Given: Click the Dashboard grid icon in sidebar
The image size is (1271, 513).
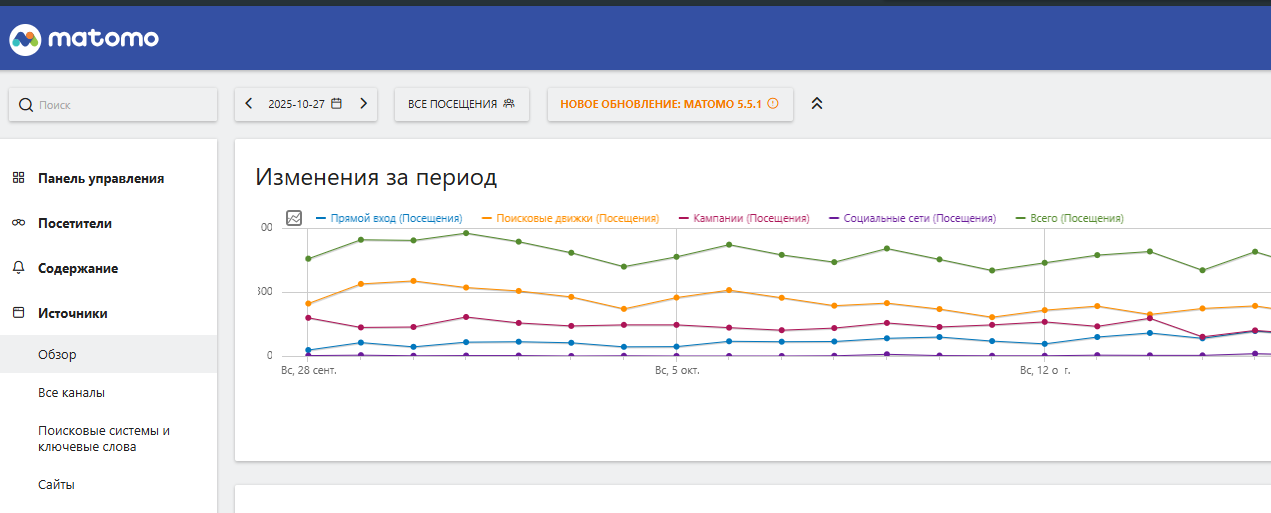Looking at the screenshot, I should (18, 178).
